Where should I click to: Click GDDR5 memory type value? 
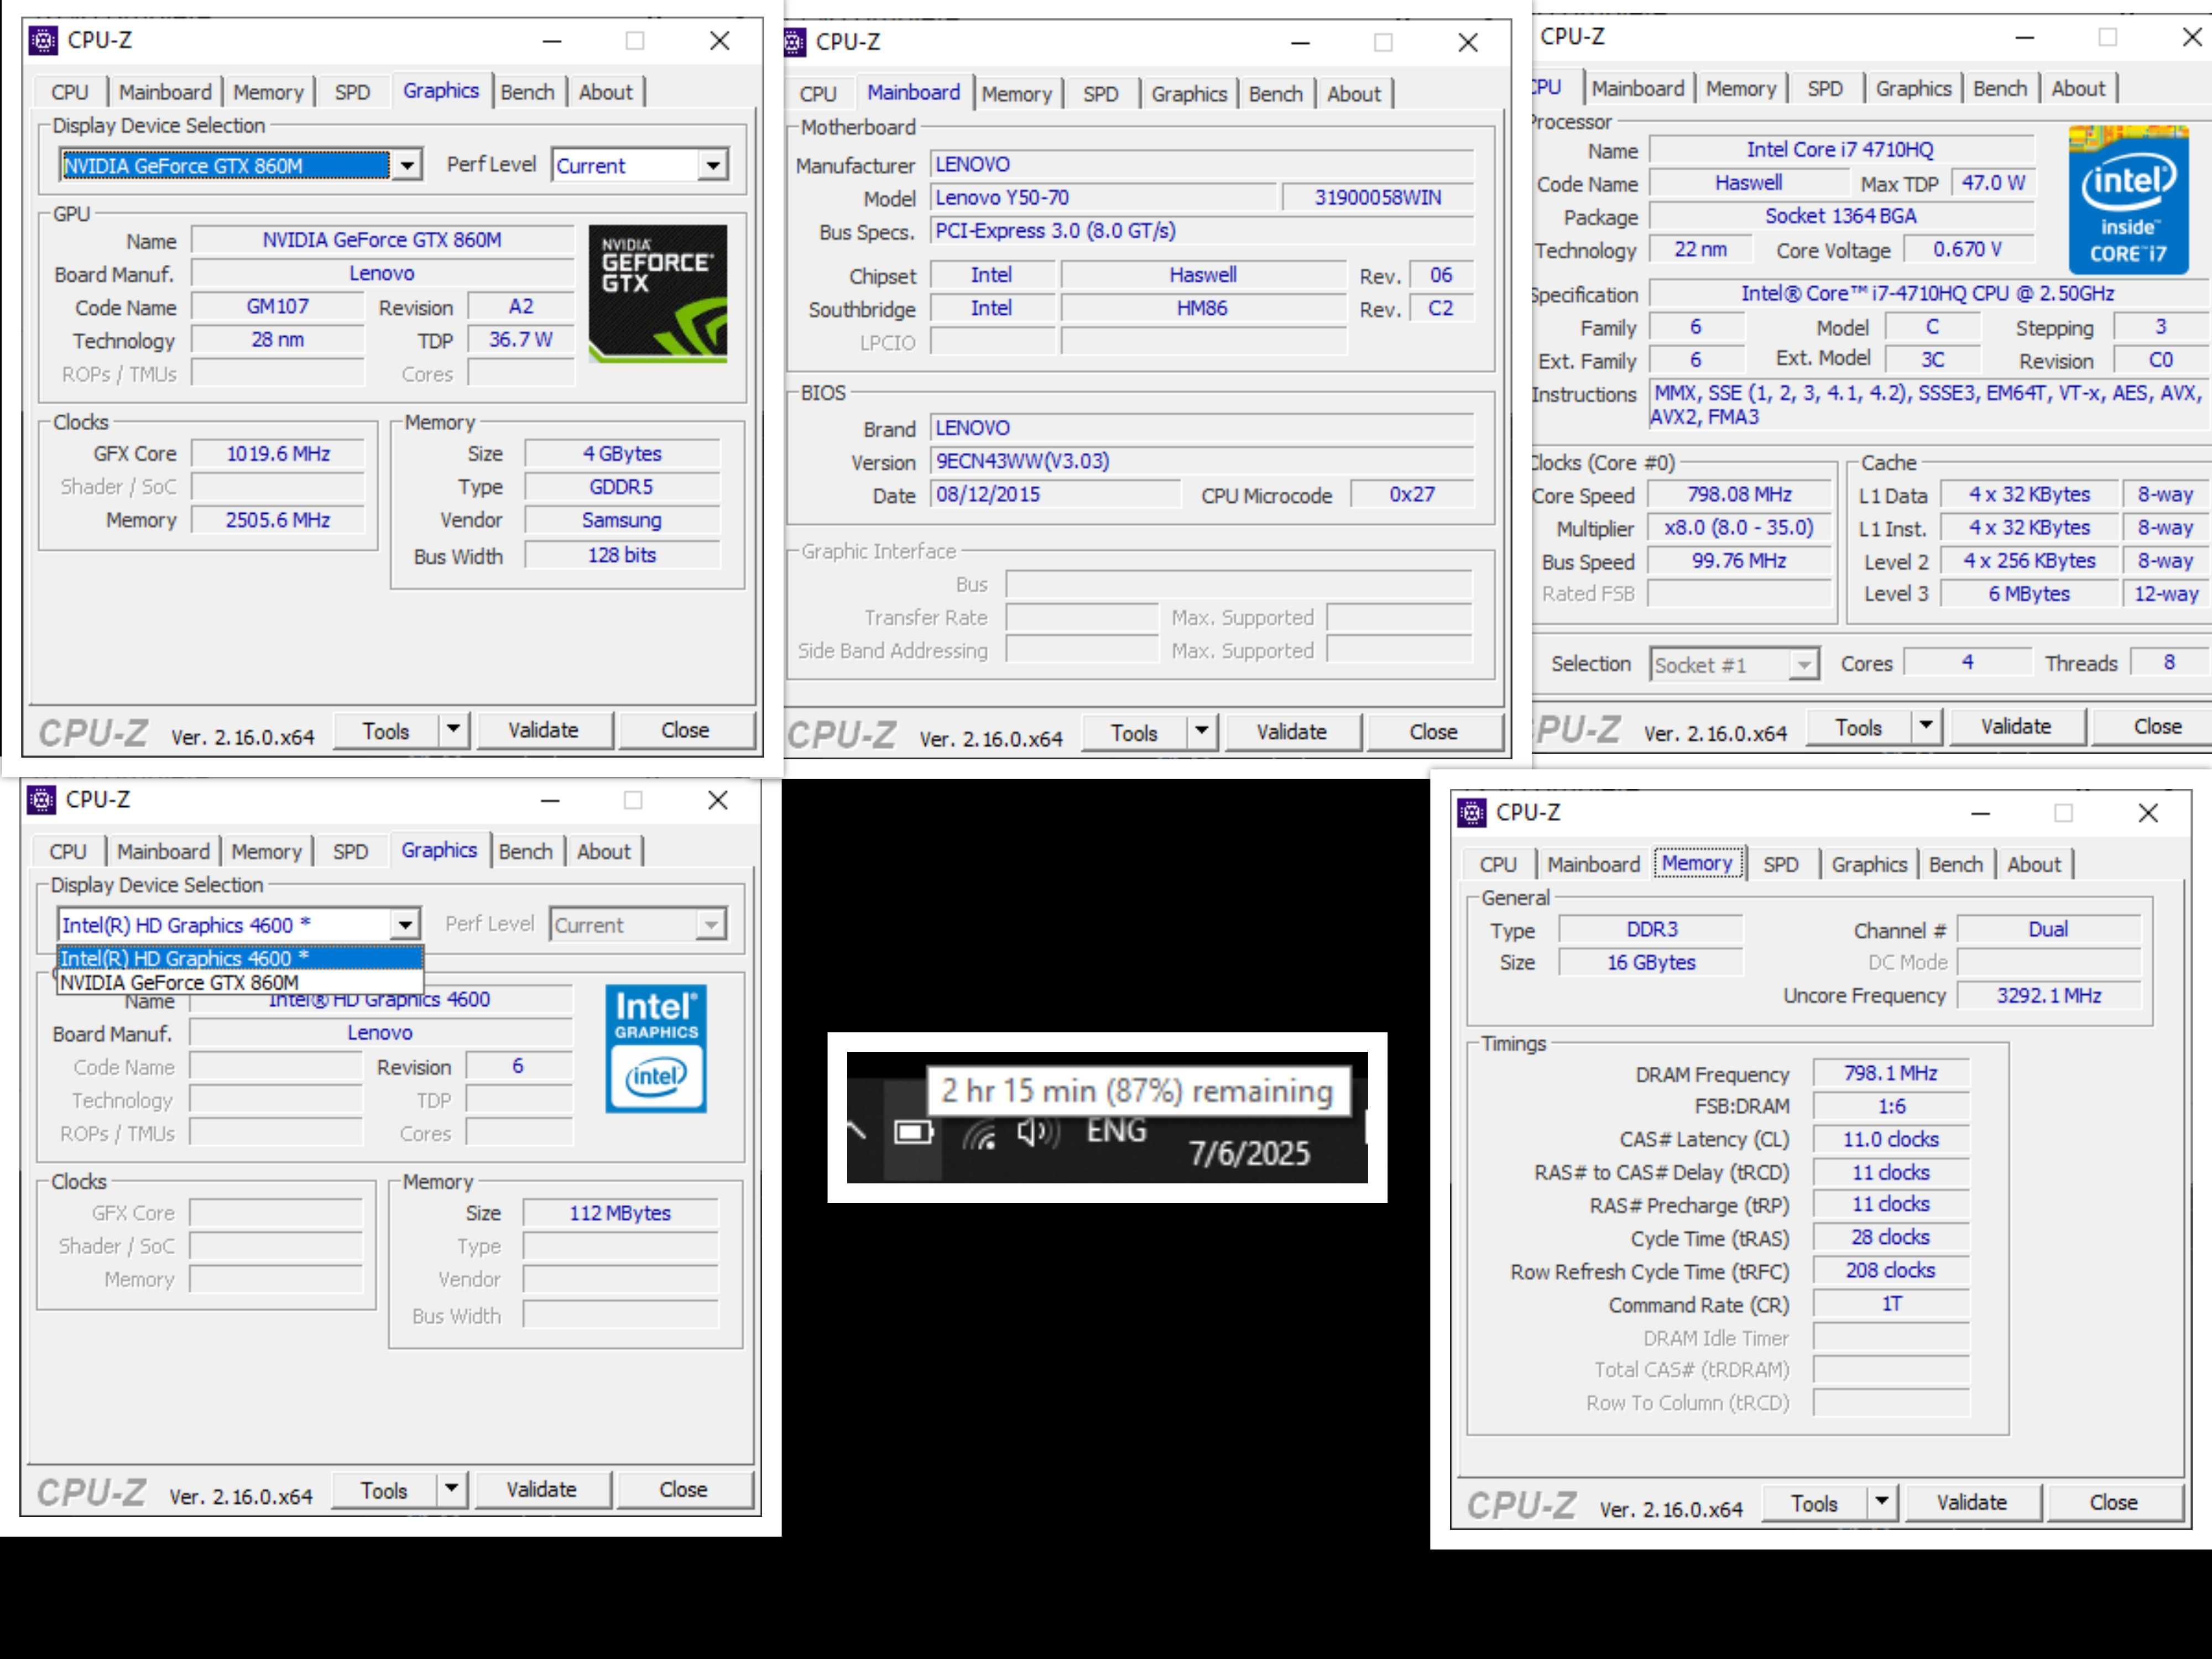click(x=621, y=487)
